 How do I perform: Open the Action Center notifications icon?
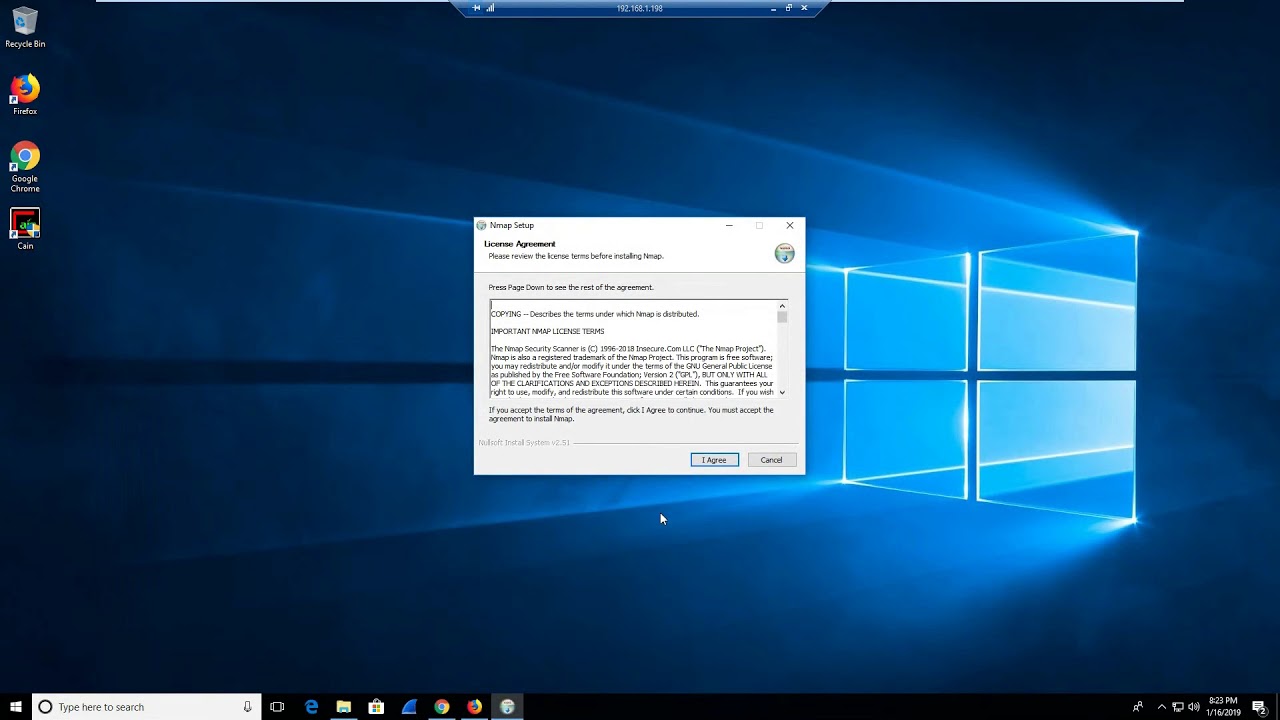click(1260, 707)
